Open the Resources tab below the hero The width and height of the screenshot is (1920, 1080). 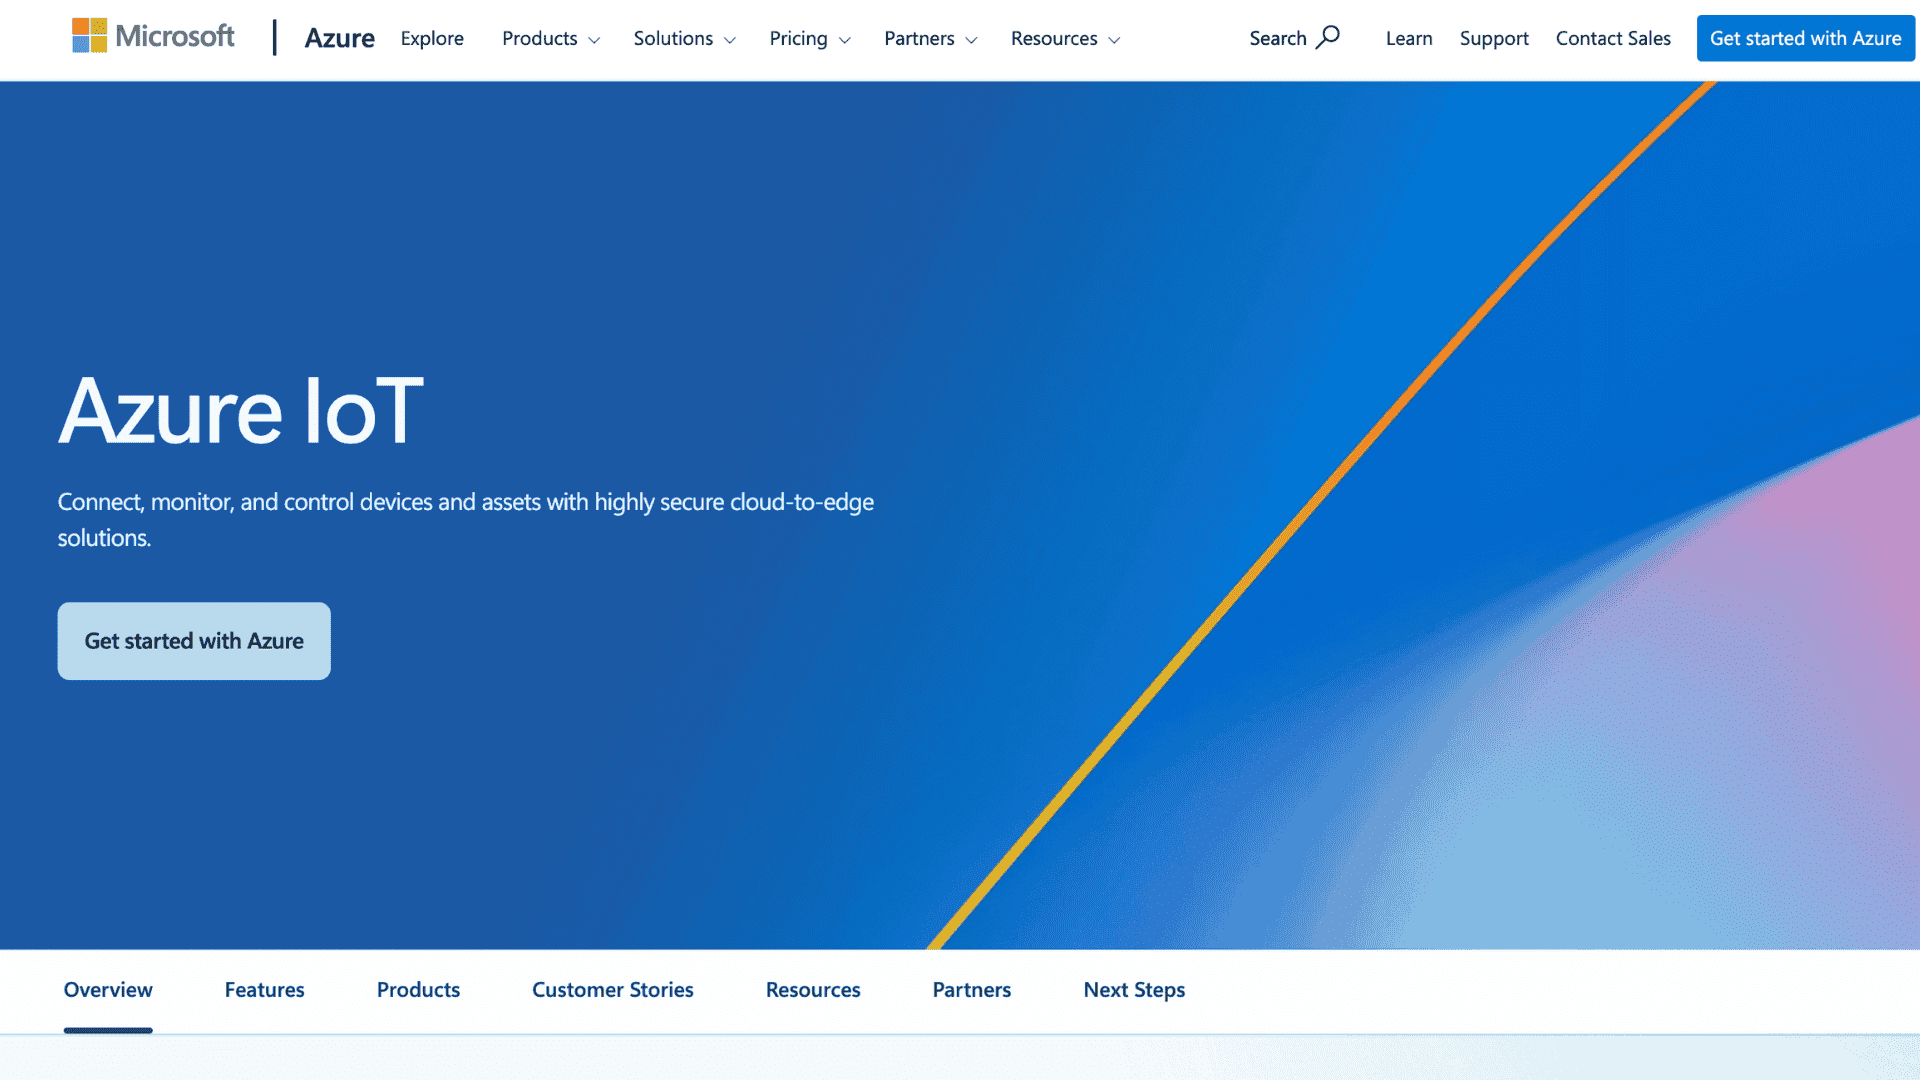(813, 989)
